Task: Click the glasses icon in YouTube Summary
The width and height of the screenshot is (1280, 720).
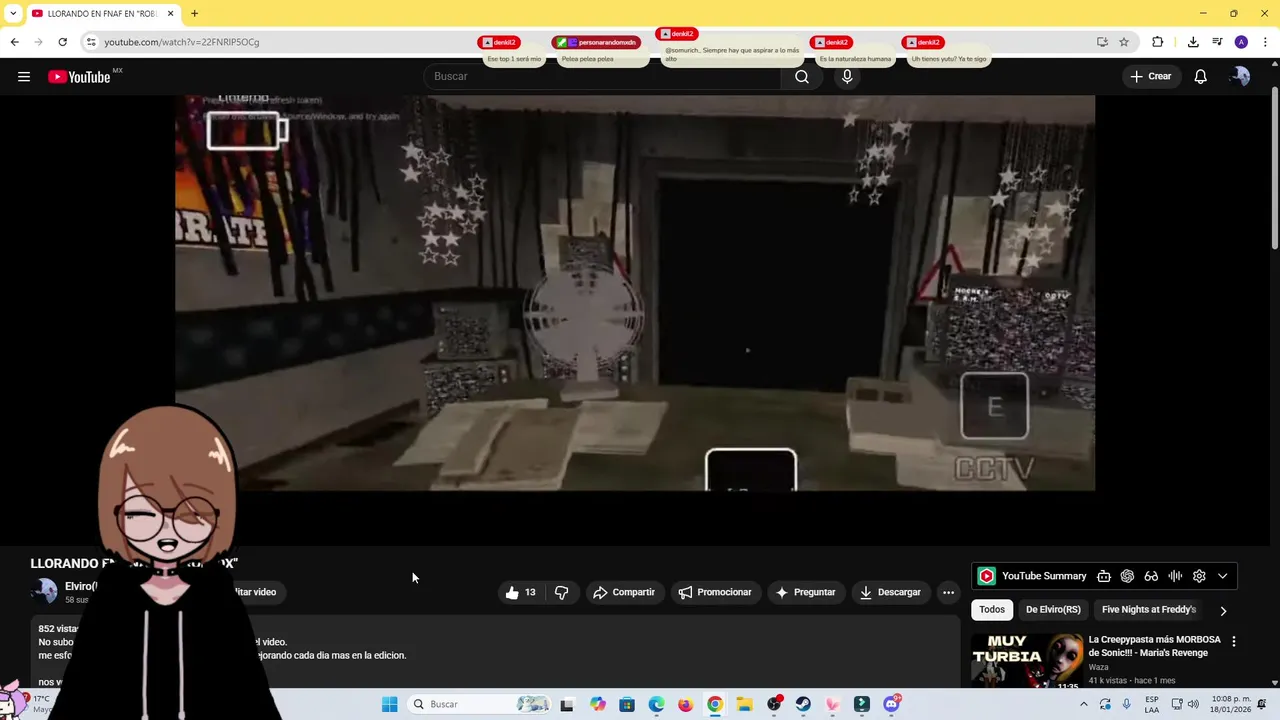Action: pos(1151,576)
